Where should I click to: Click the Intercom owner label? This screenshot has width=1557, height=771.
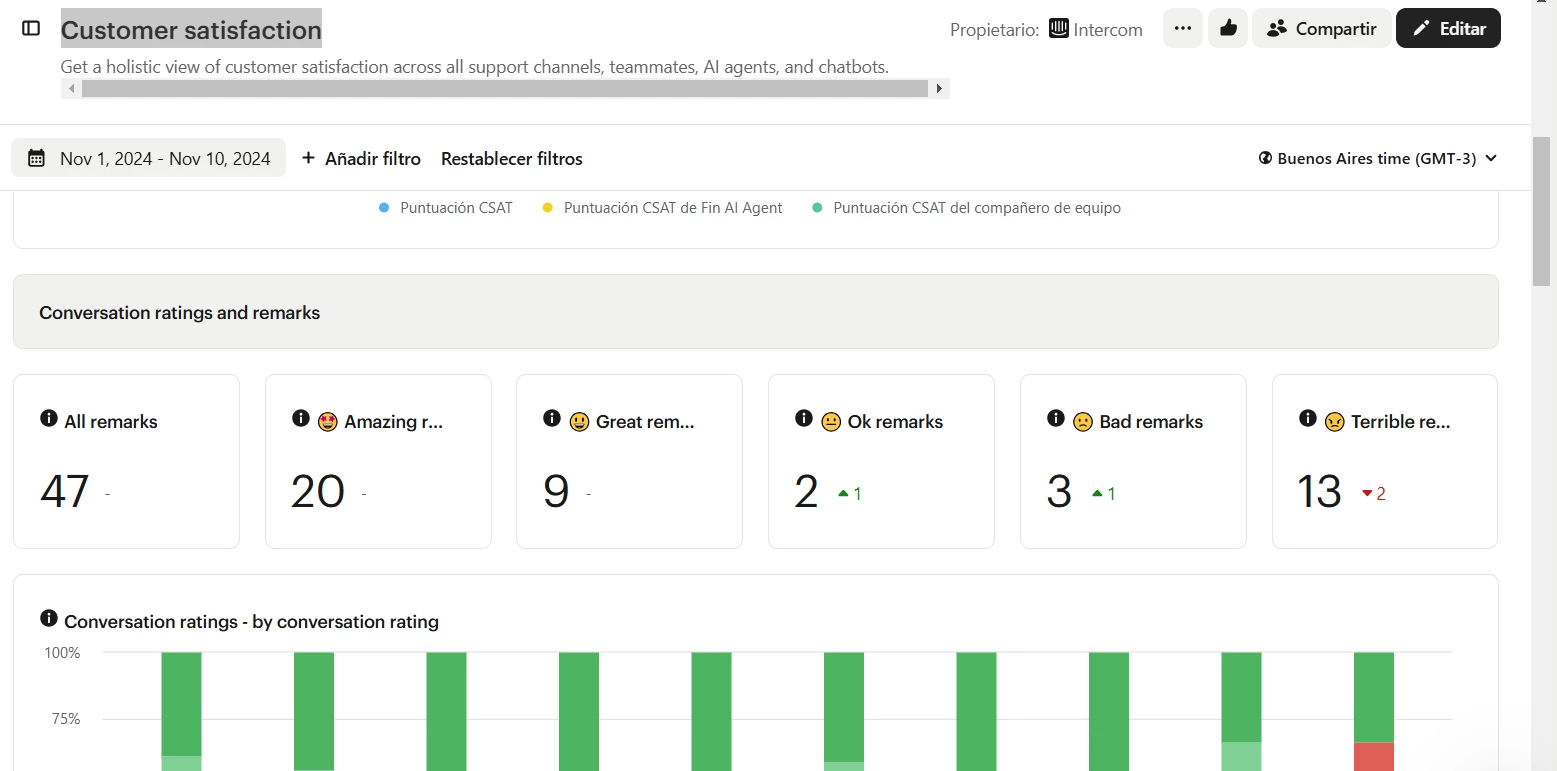(1108, 30)
